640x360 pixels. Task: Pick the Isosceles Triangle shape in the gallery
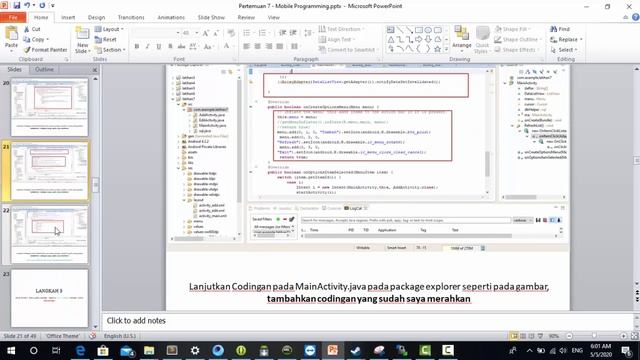[391, 39]
